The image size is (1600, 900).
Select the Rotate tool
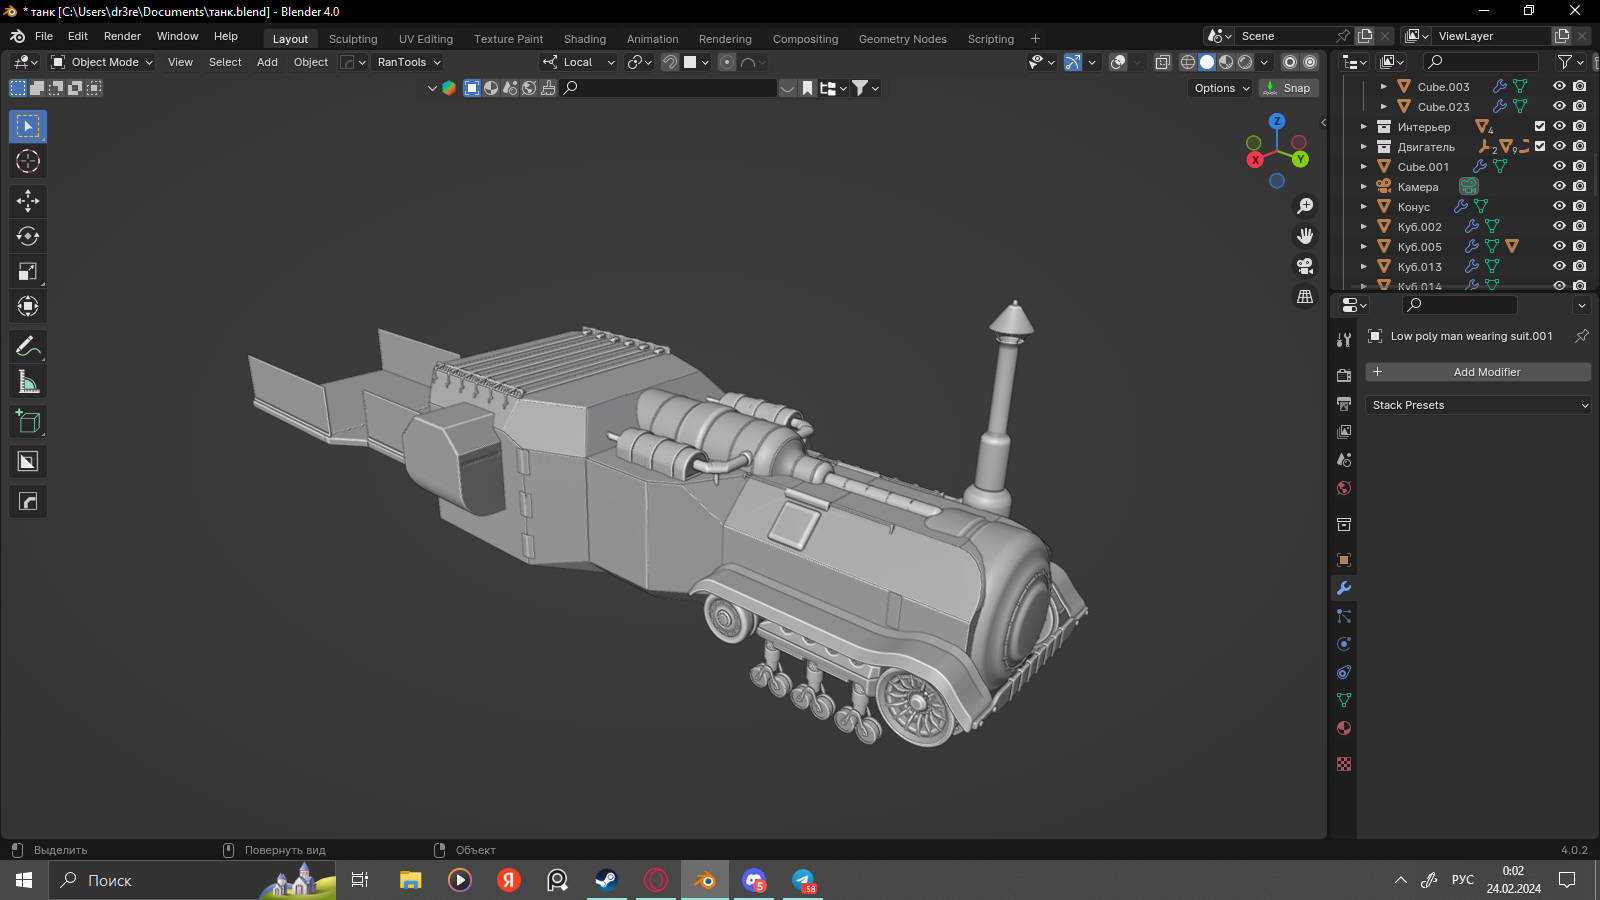coord(28,236)
